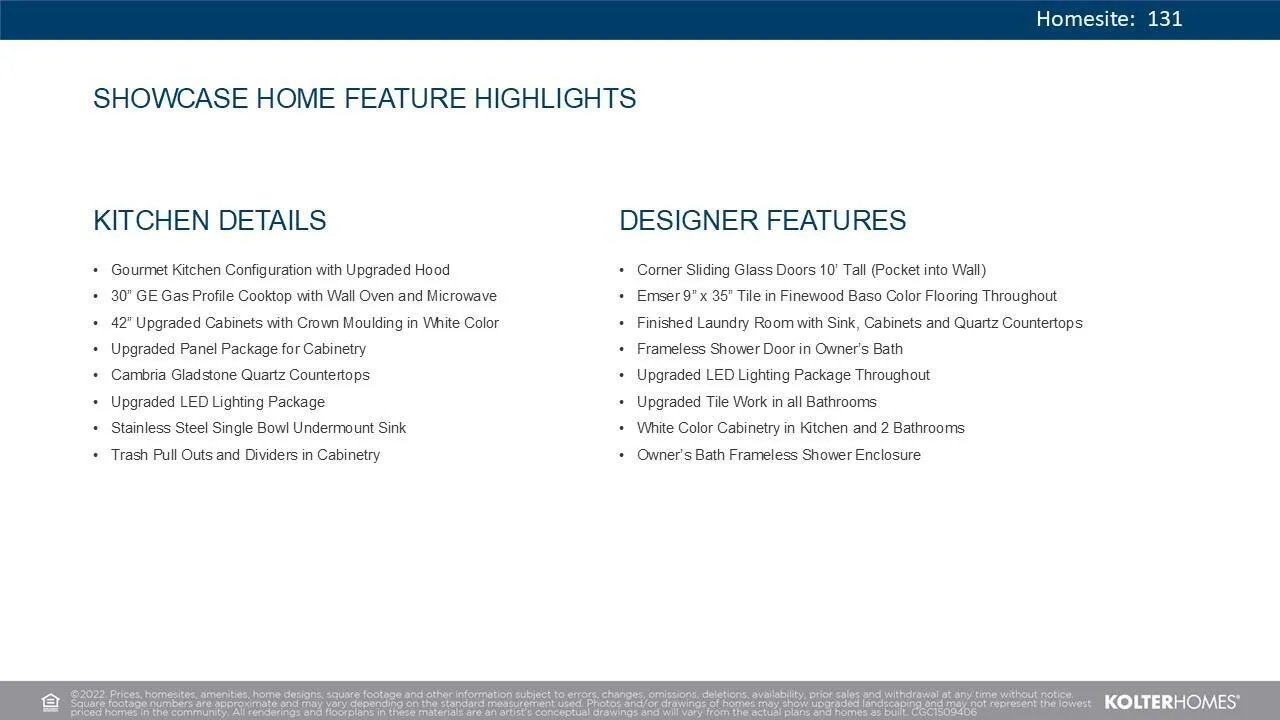Click Upgraded Tile Work in all Bathrooms

coord(756,402)
